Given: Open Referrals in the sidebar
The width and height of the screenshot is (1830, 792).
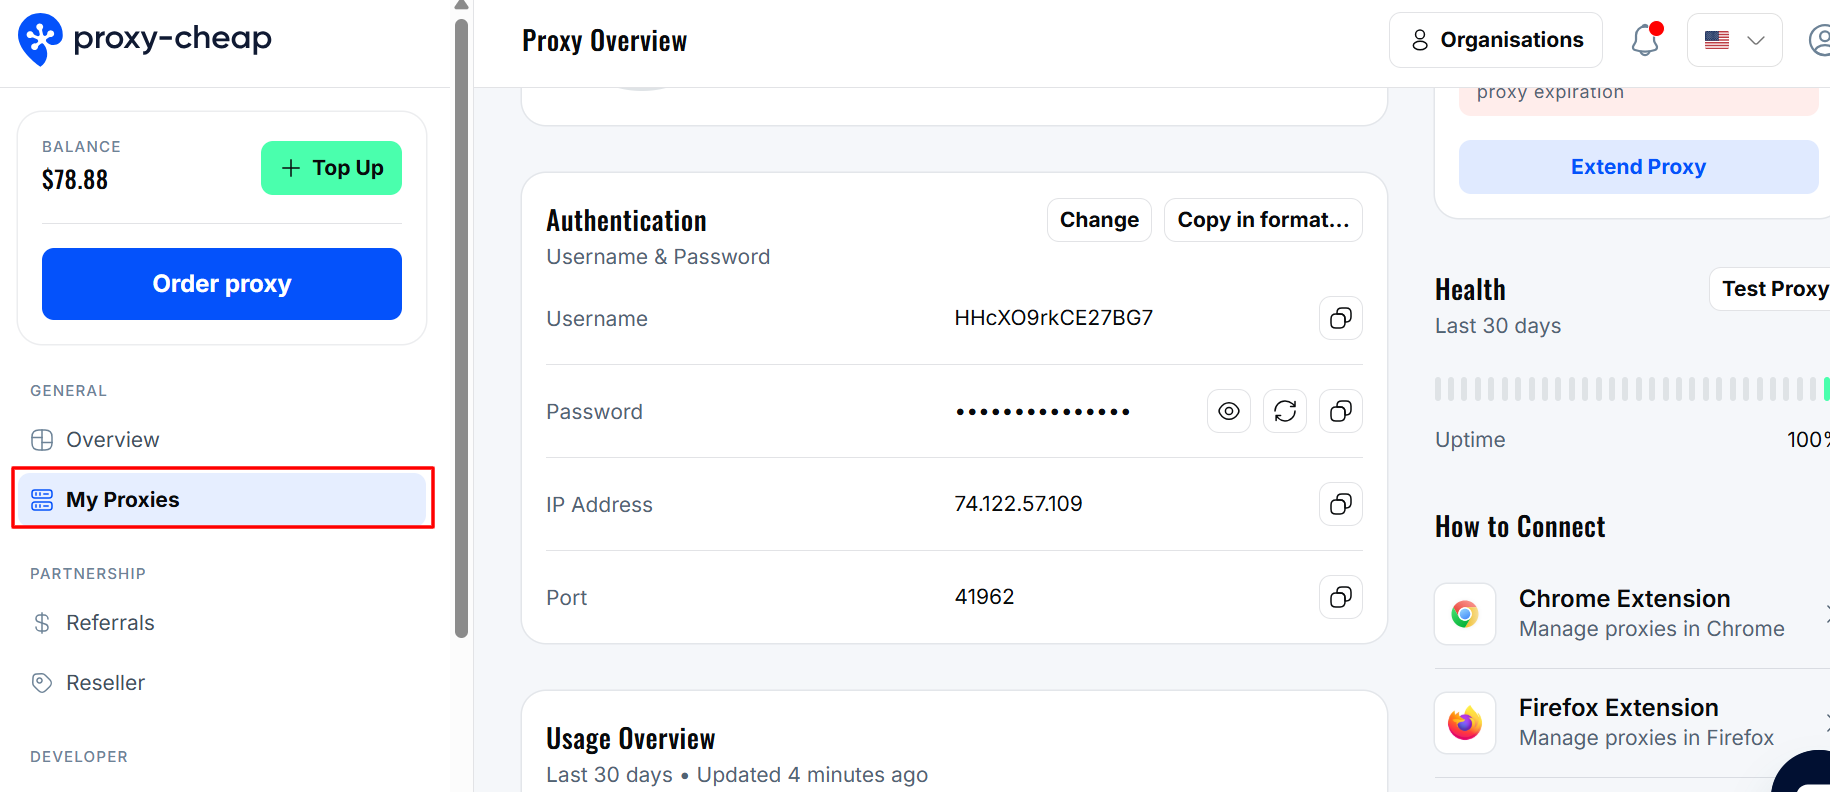Looking at the screenshot, I should (222, 623).
